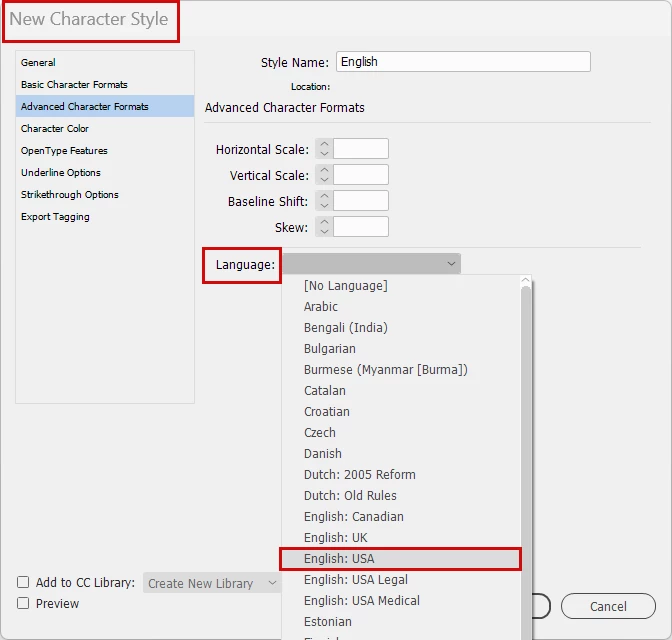Choose Croatian from the language list

pos(401,412)
